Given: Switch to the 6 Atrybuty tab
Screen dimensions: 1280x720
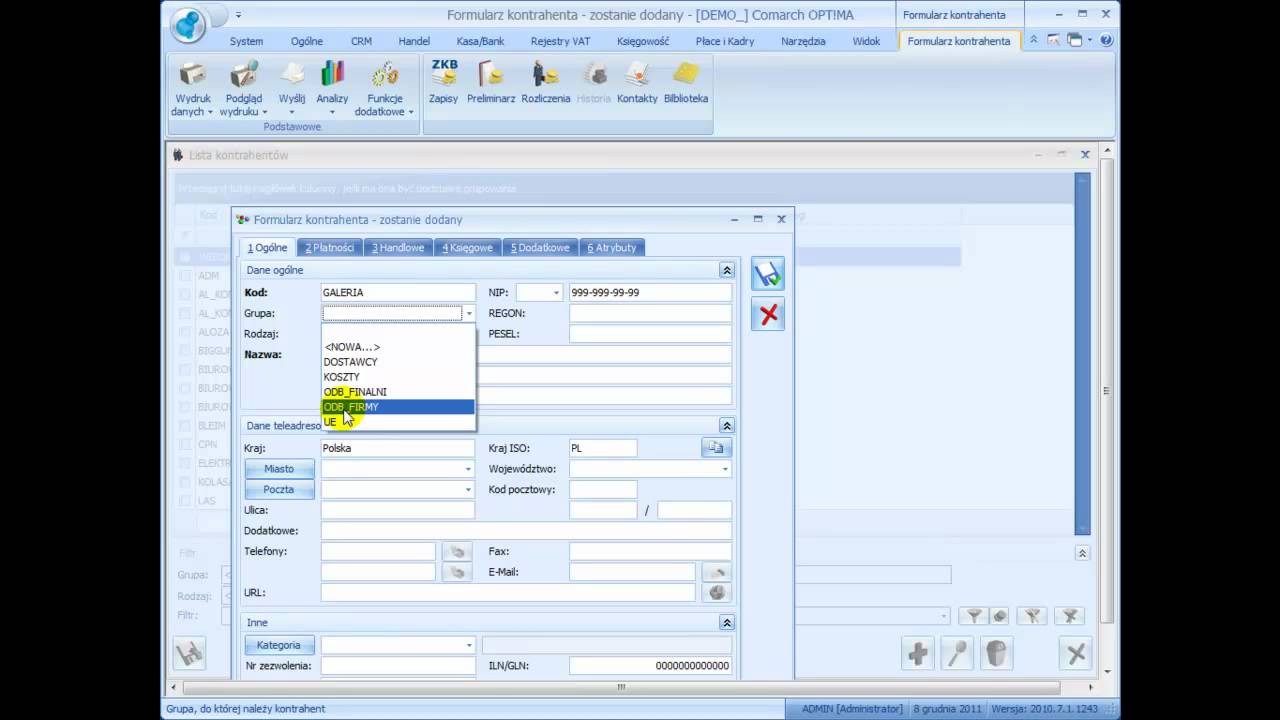Looking at the screenshot, I should (612, 247).
